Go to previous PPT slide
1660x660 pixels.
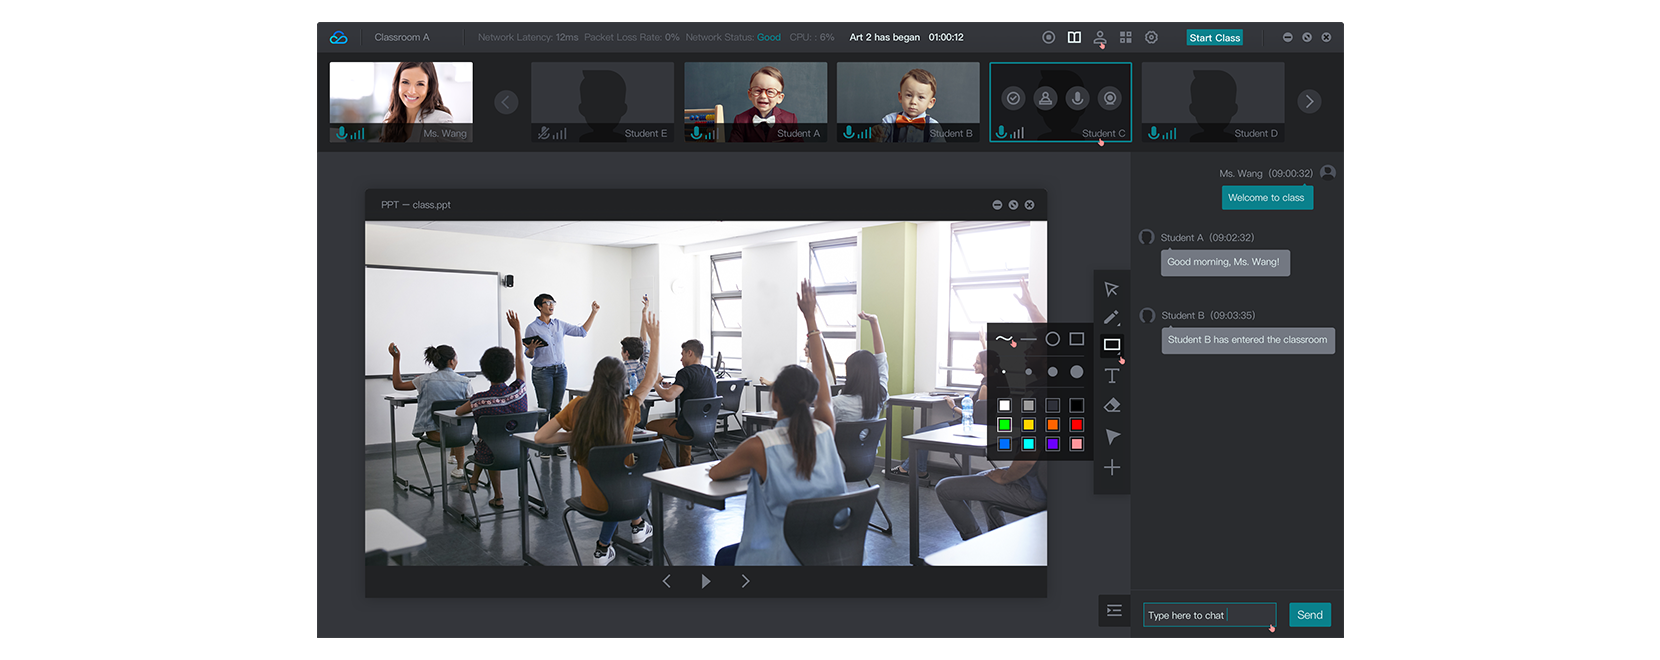[667, 581]
